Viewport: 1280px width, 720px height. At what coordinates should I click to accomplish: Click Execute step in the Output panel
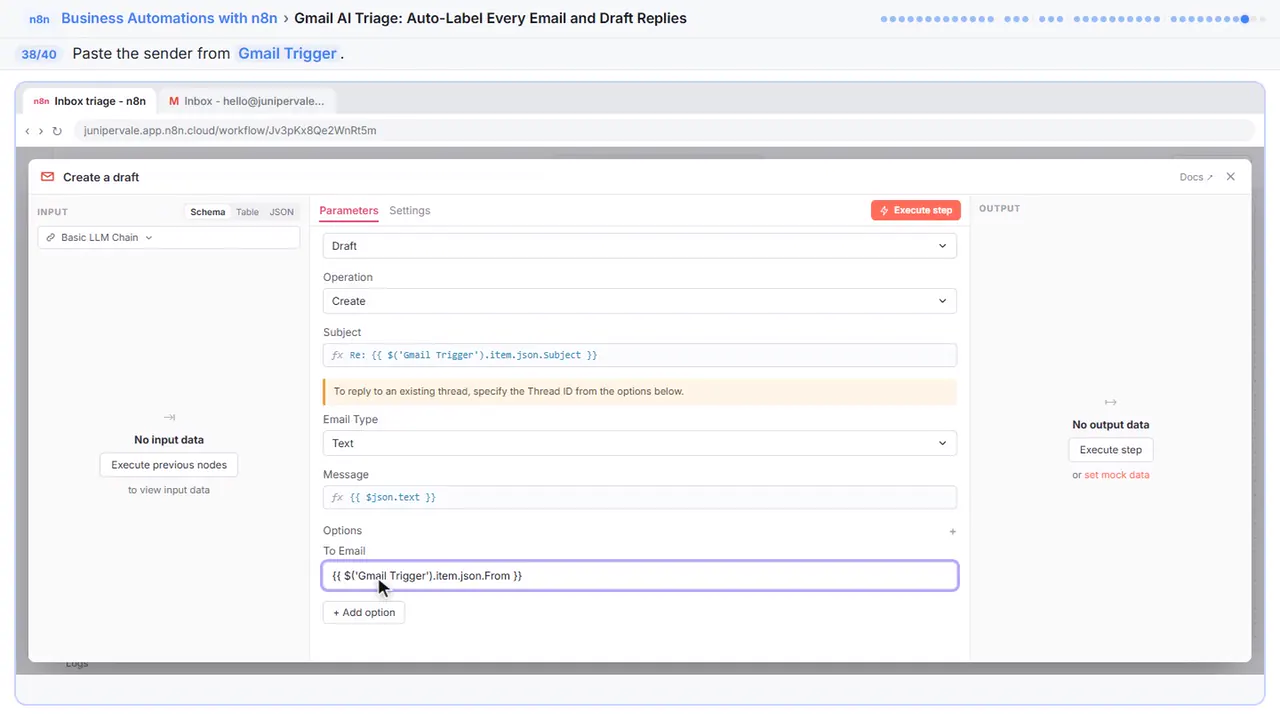click(1111, 450)
